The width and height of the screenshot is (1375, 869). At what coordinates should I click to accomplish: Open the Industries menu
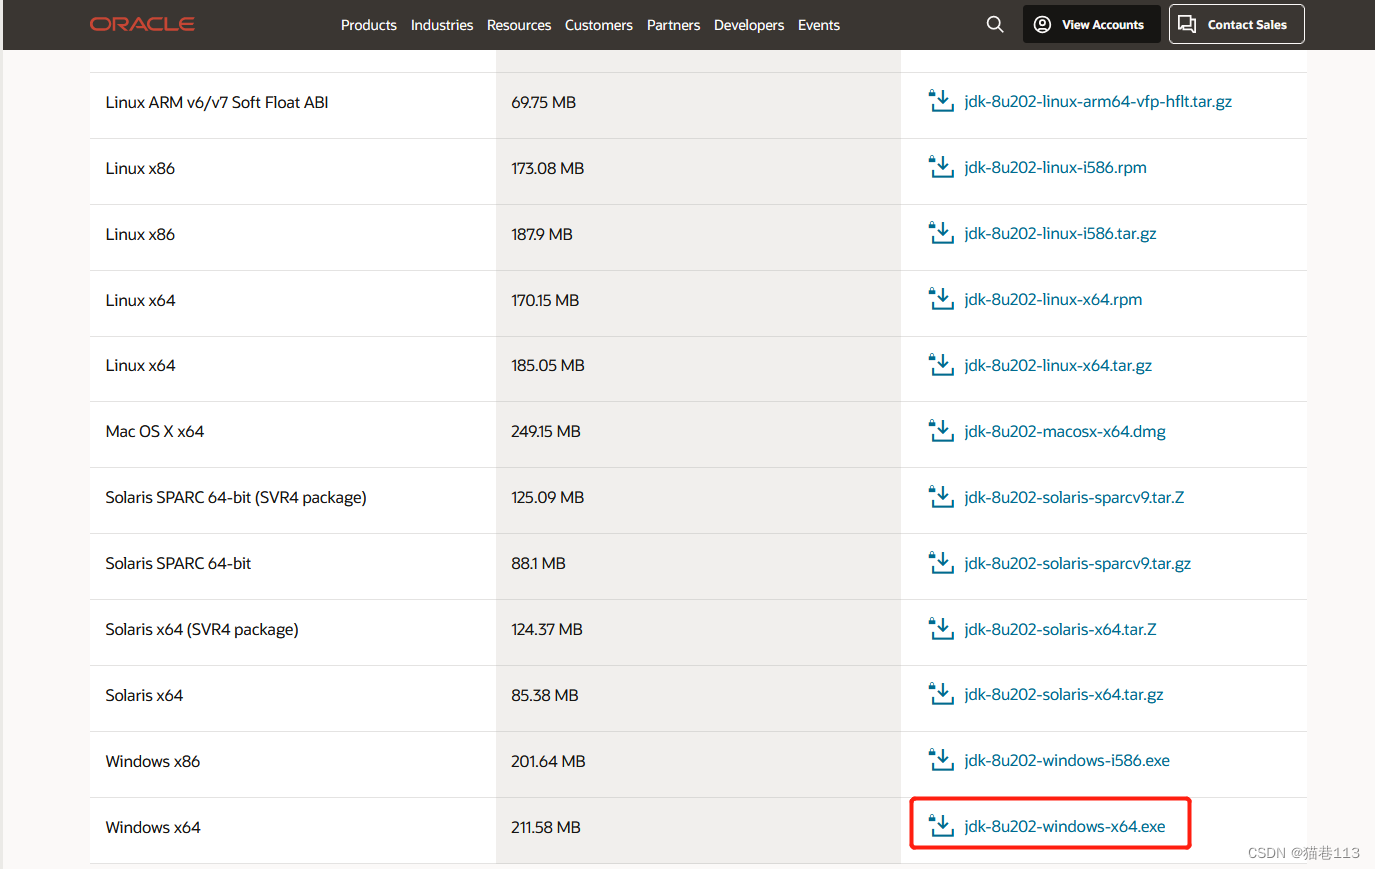tap(442, 25)
